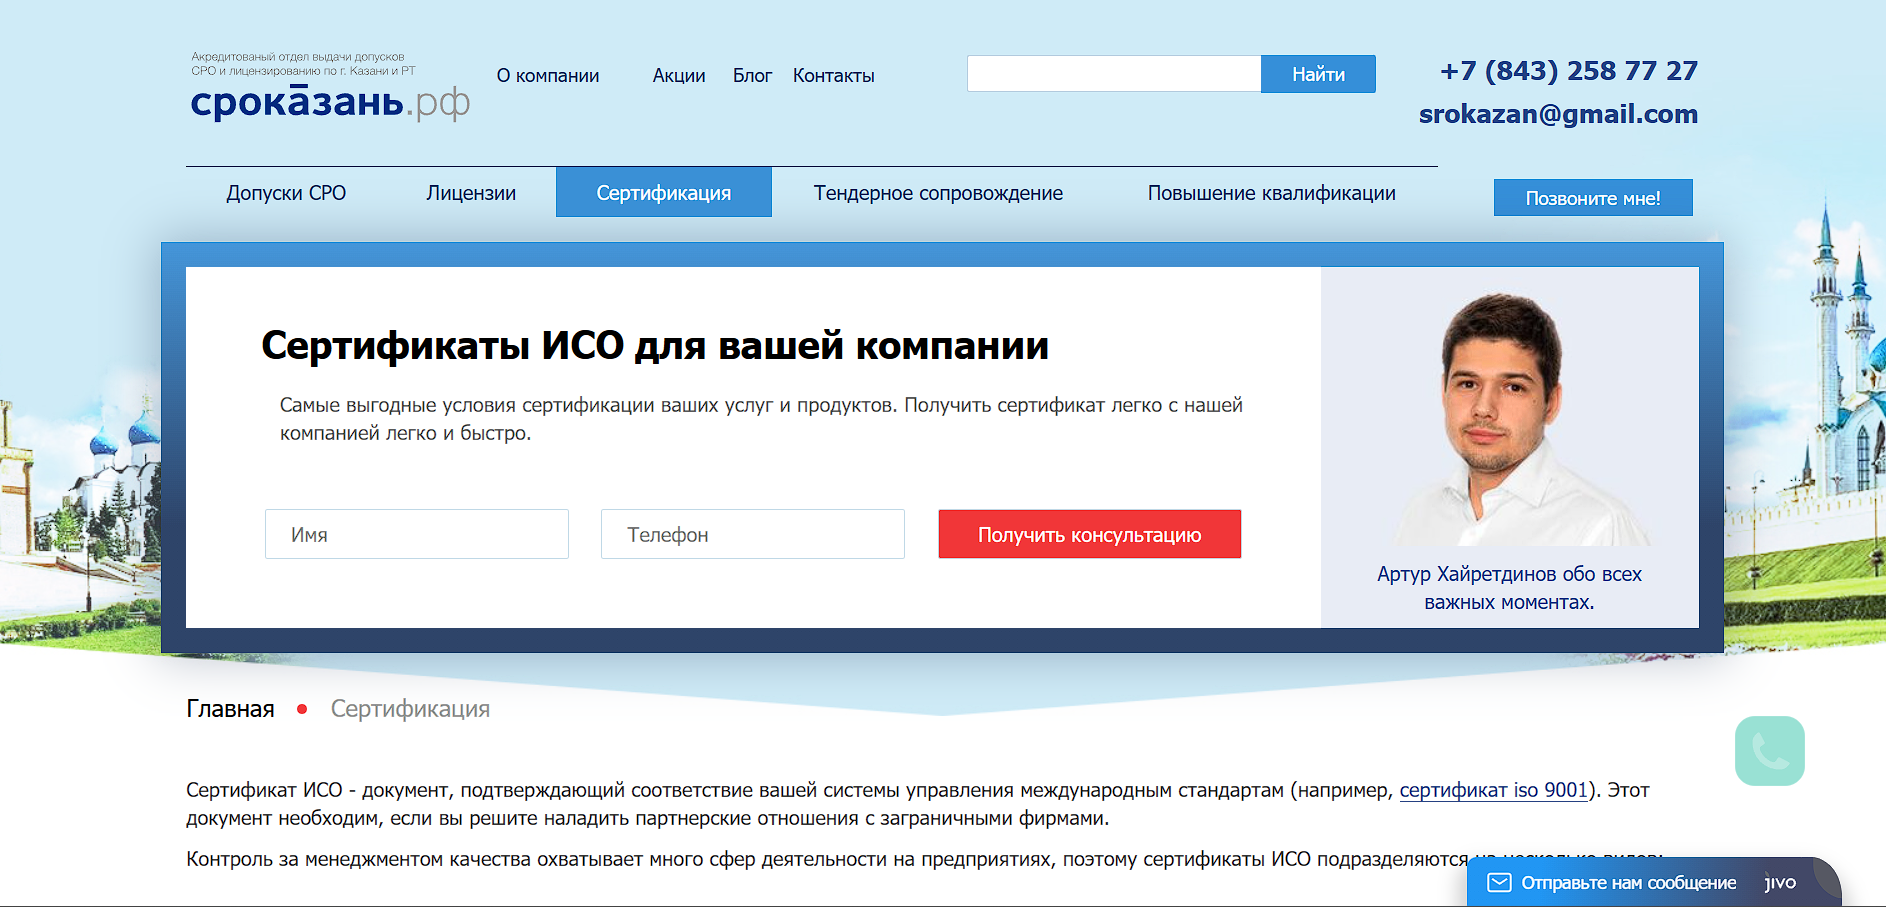Click the Сертификация breadcrumb text
This screenshot has height=907, width=1886.
pyautogui.click(x=410, y=709)
